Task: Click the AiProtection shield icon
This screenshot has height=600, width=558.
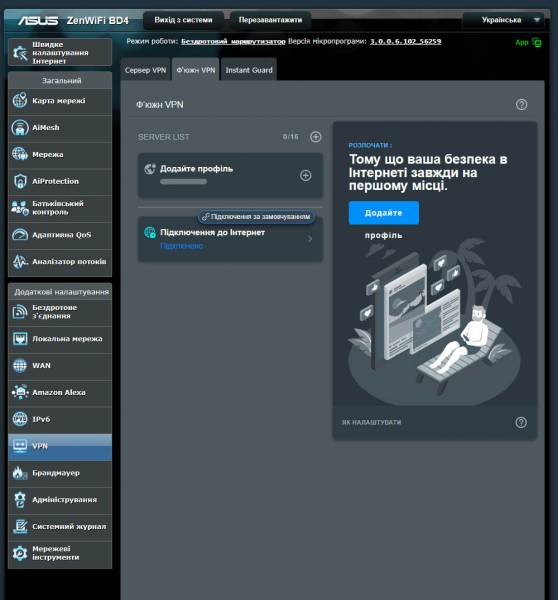Action: click(20, 181)
